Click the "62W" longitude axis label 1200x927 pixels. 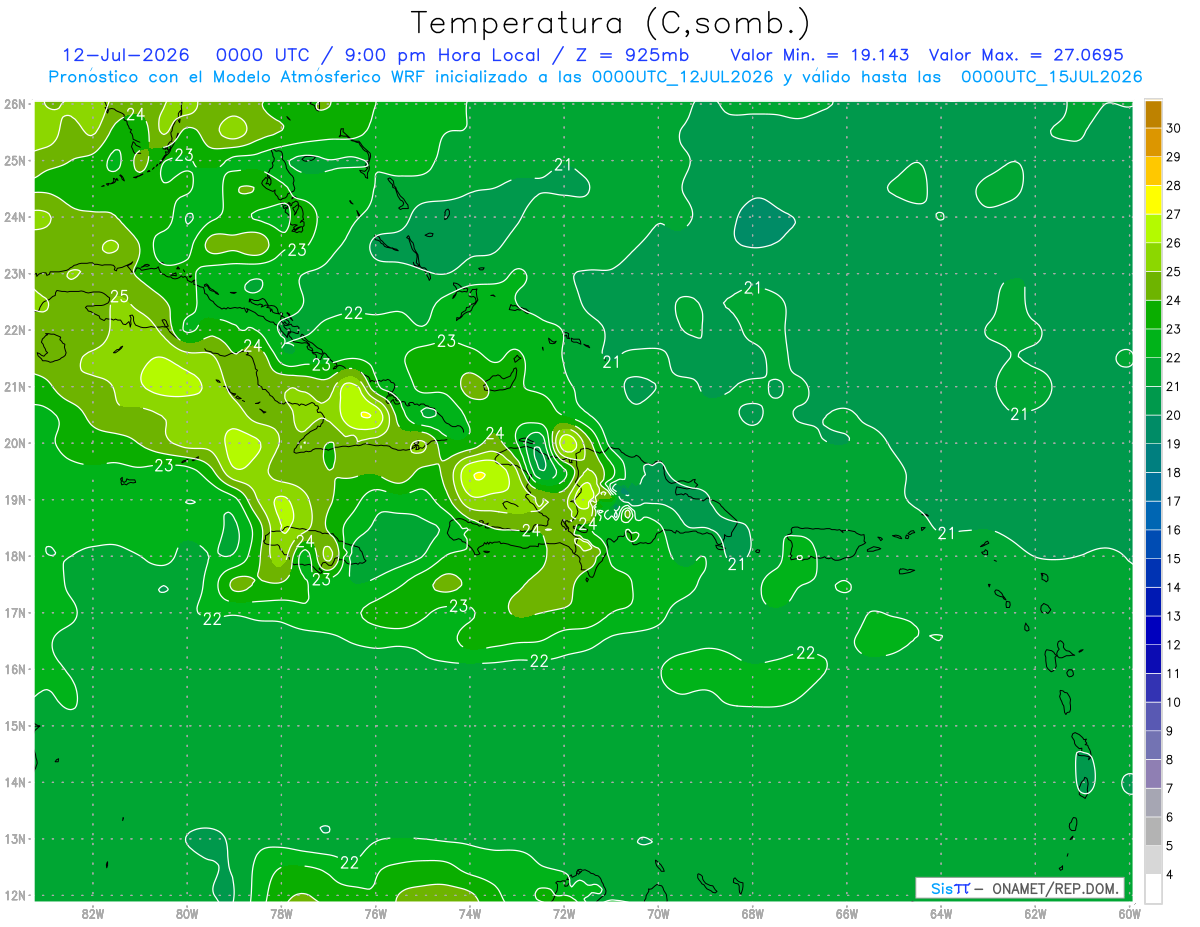1035,913
